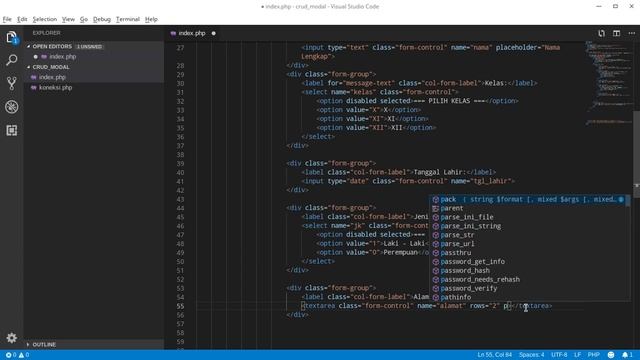Click the unsaved dot on index.php tab
Image resolution: width=640 pixels, height=360 pixels.
coord(213,33)
